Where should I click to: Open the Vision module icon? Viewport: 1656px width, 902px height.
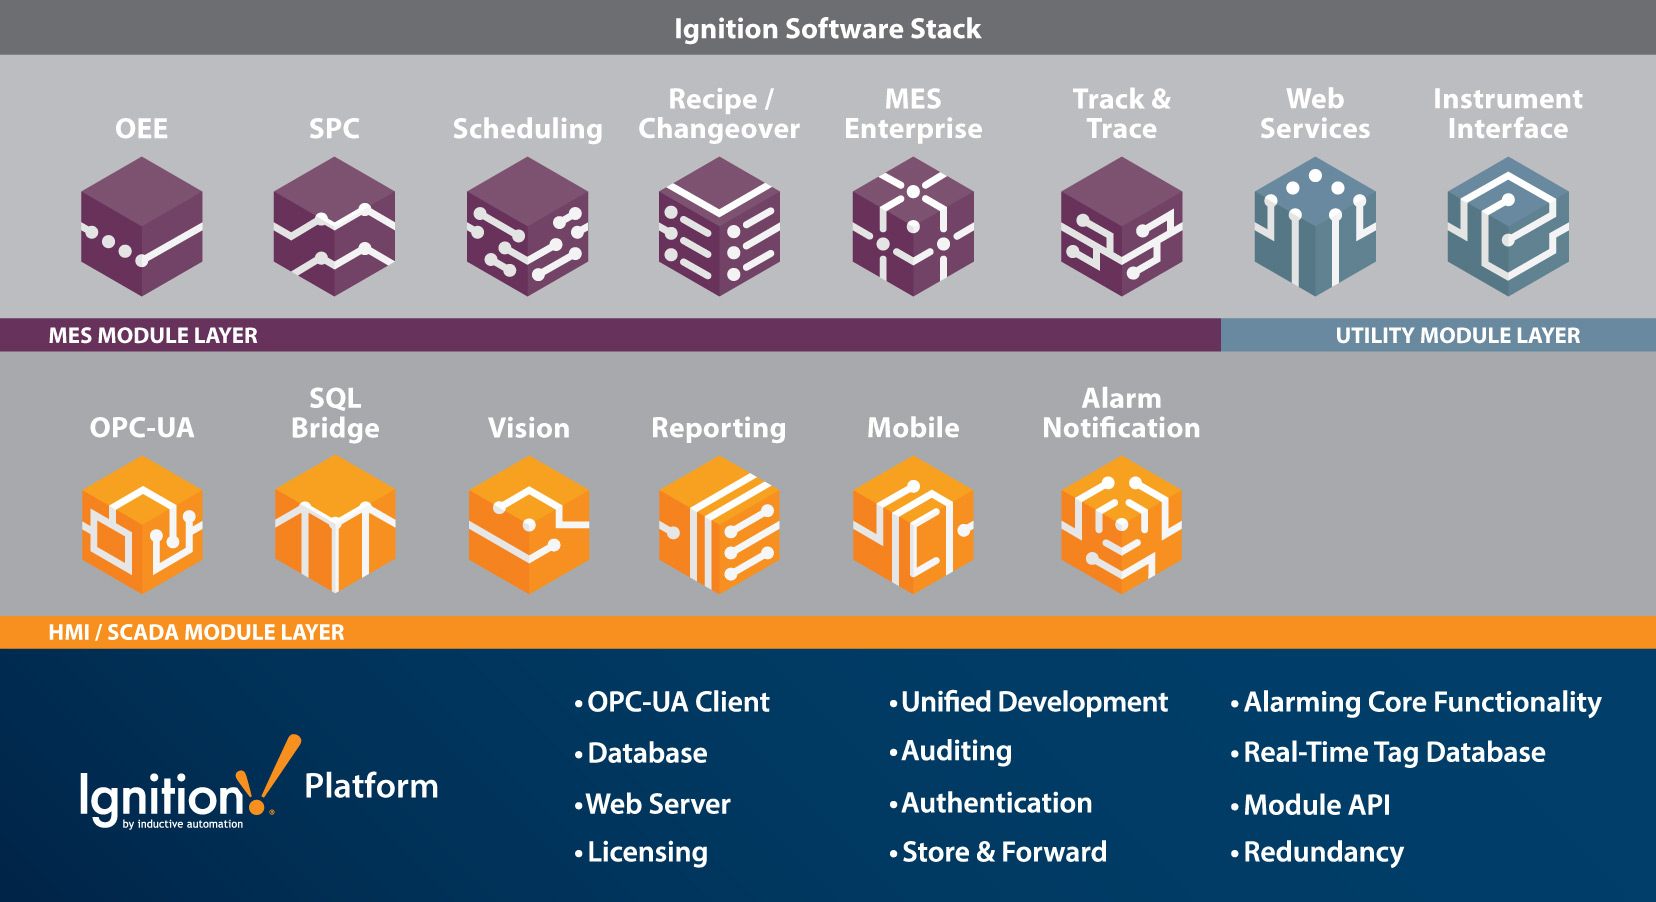pos(528,527)
